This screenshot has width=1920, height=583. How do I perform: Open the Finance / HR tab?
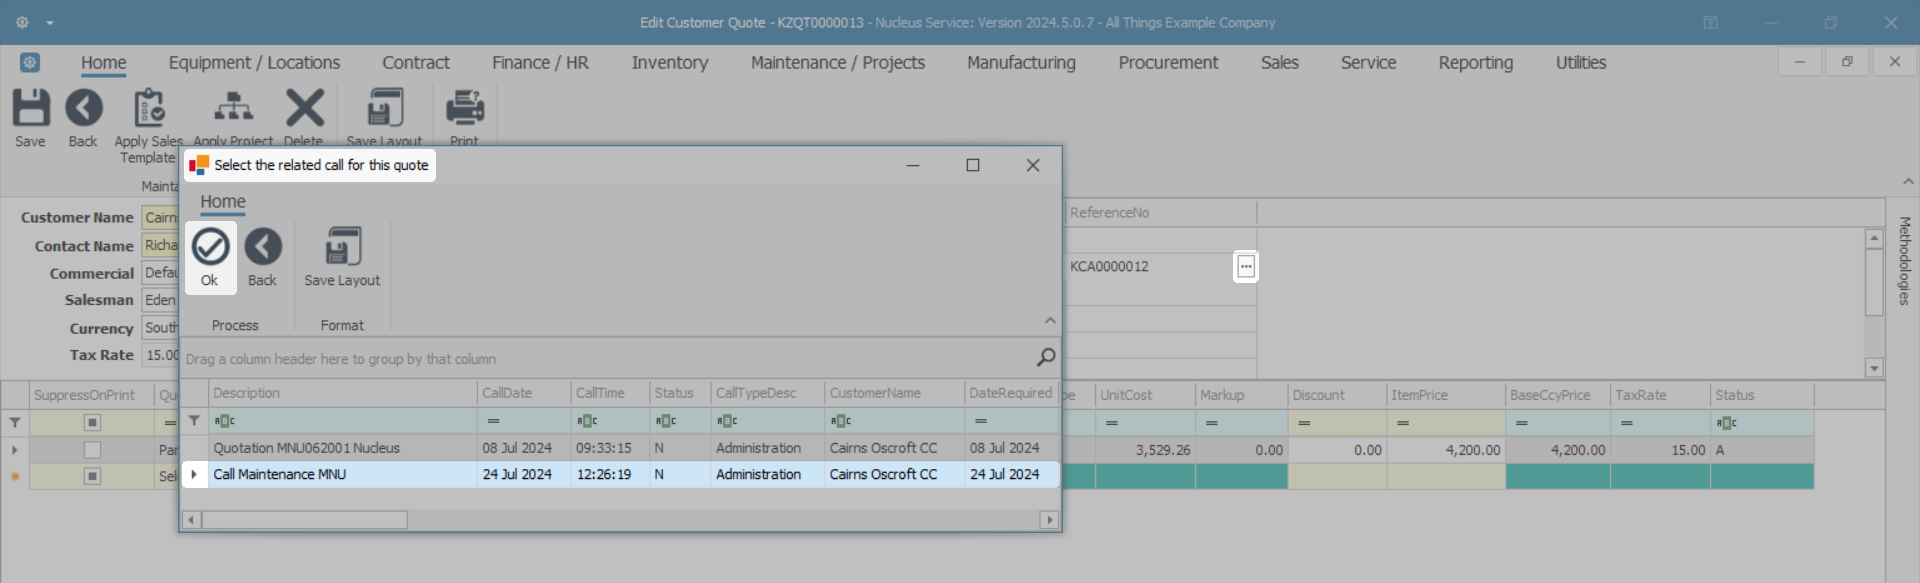(x=540, y=62)
